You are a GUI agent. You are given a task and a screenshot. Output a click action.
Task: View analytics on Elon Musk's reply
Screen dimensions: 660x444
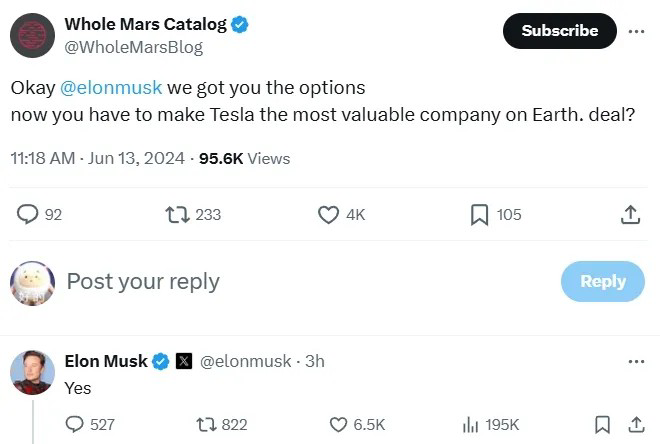click(x=470, y=424)
